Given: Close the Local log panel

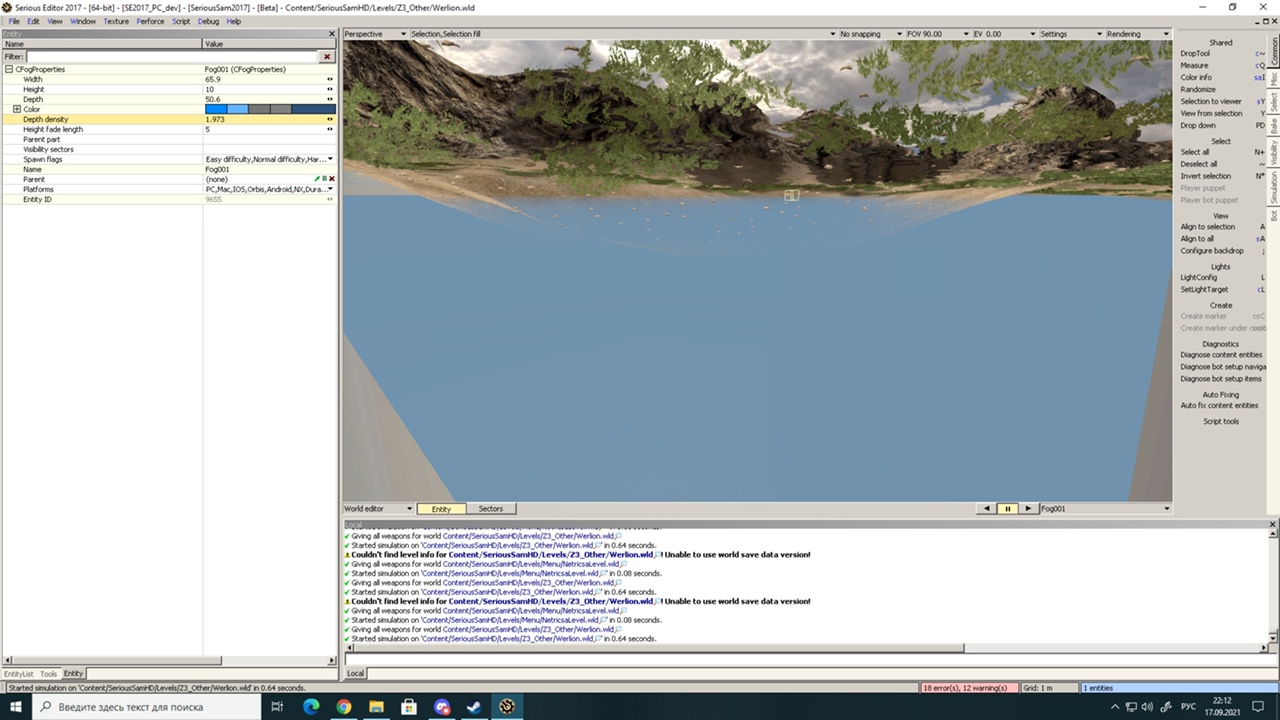Looking at the screenshot, I should 1273,524.
